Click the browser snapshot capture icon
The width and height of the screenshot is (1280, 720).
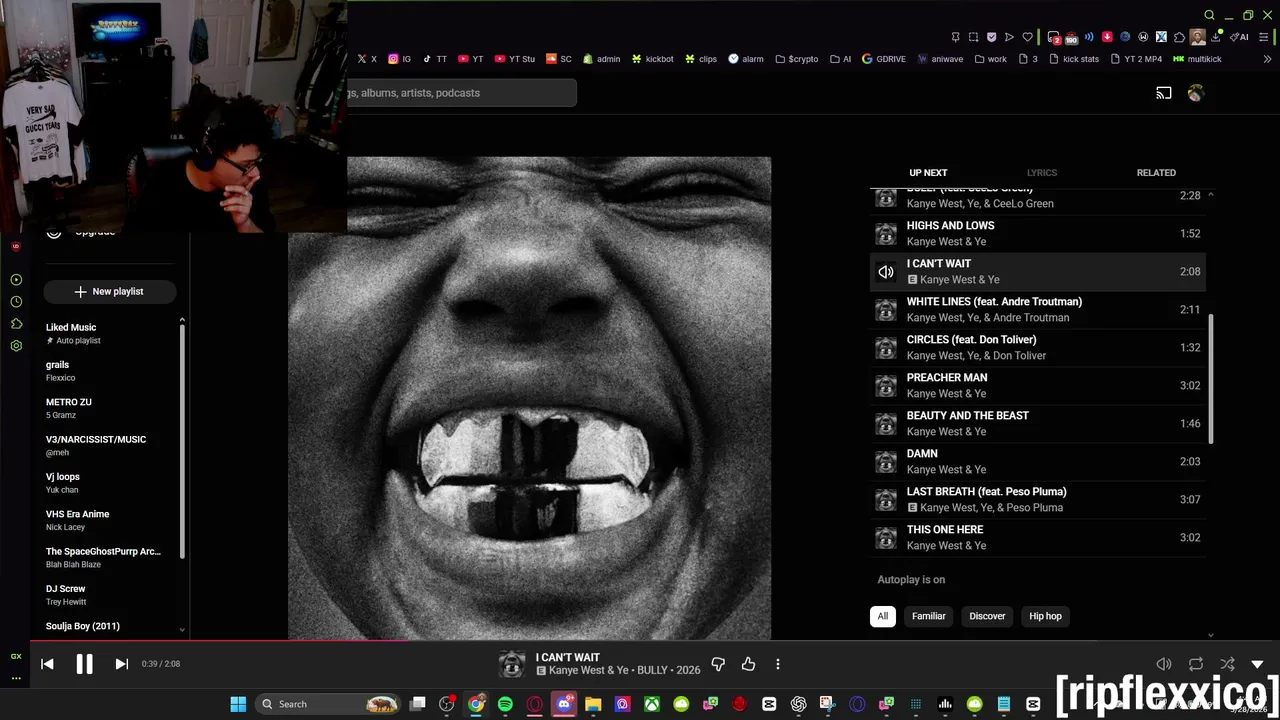click(x=973, y=37)
